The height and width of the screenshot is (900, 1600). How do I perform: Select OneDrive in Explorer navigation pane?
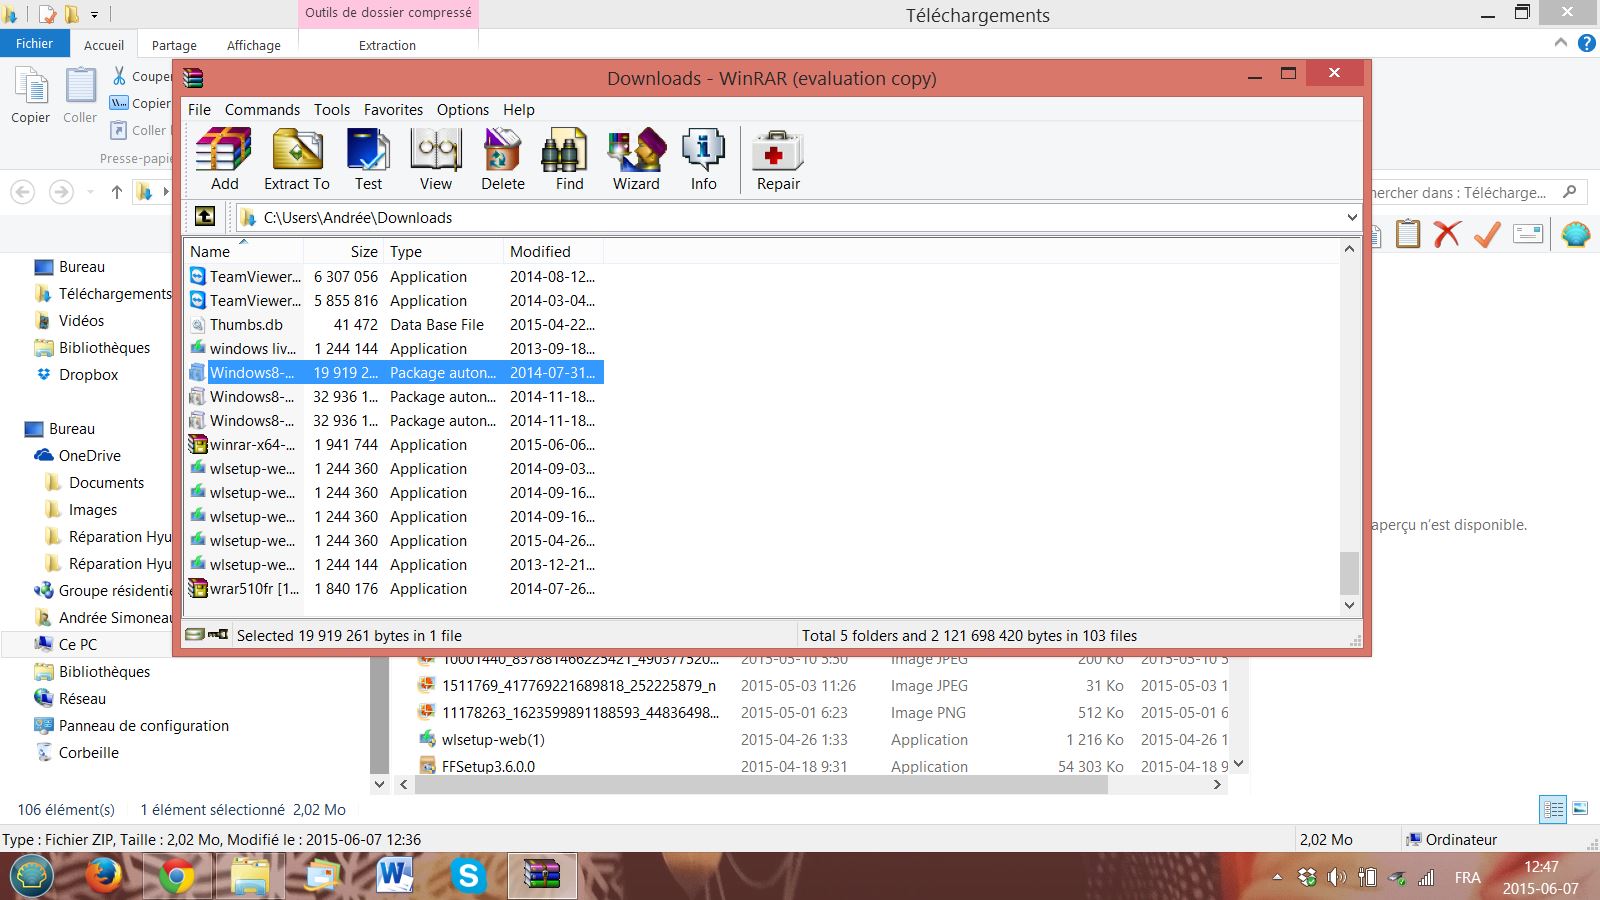[89, 456]
